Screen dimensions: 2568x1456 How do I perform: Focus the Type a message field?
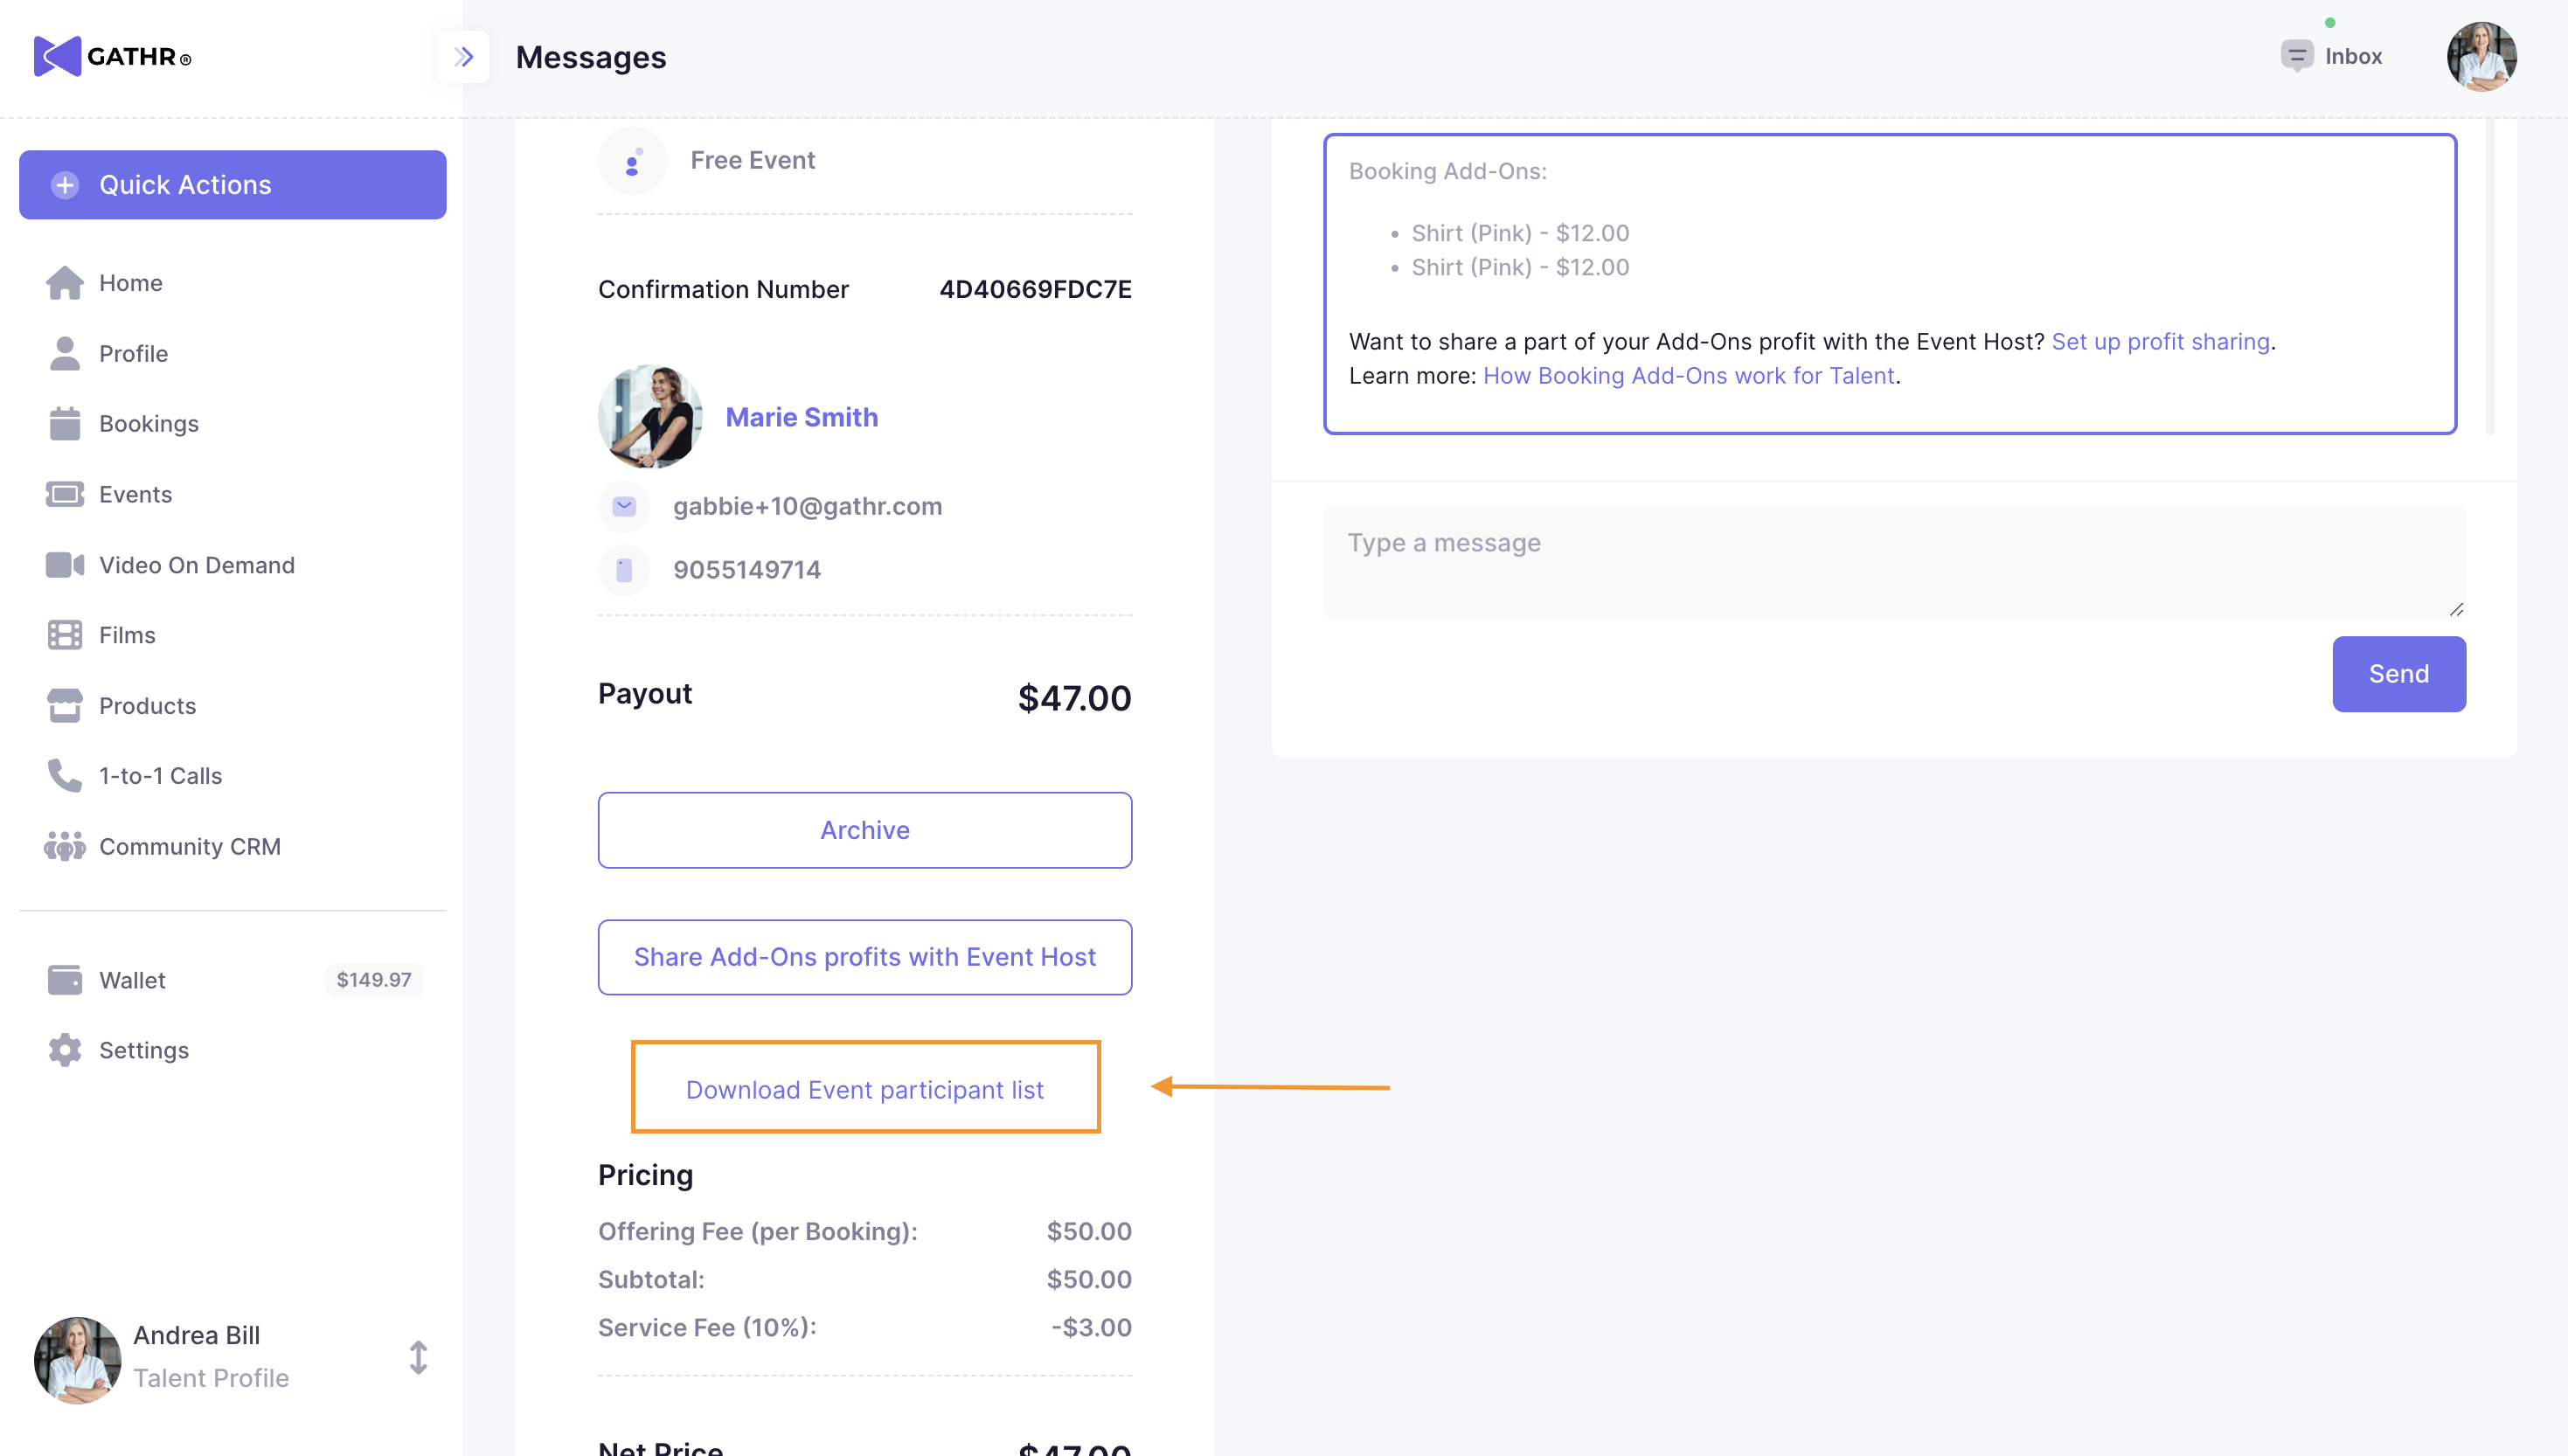(x=1893, y=562)
